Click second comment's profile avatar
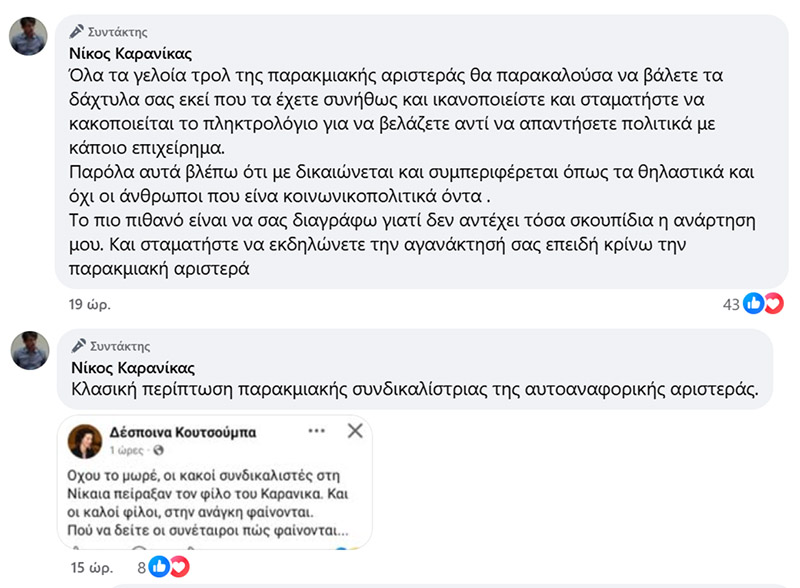This screenshot has height=588, width=800. point(30,350)
